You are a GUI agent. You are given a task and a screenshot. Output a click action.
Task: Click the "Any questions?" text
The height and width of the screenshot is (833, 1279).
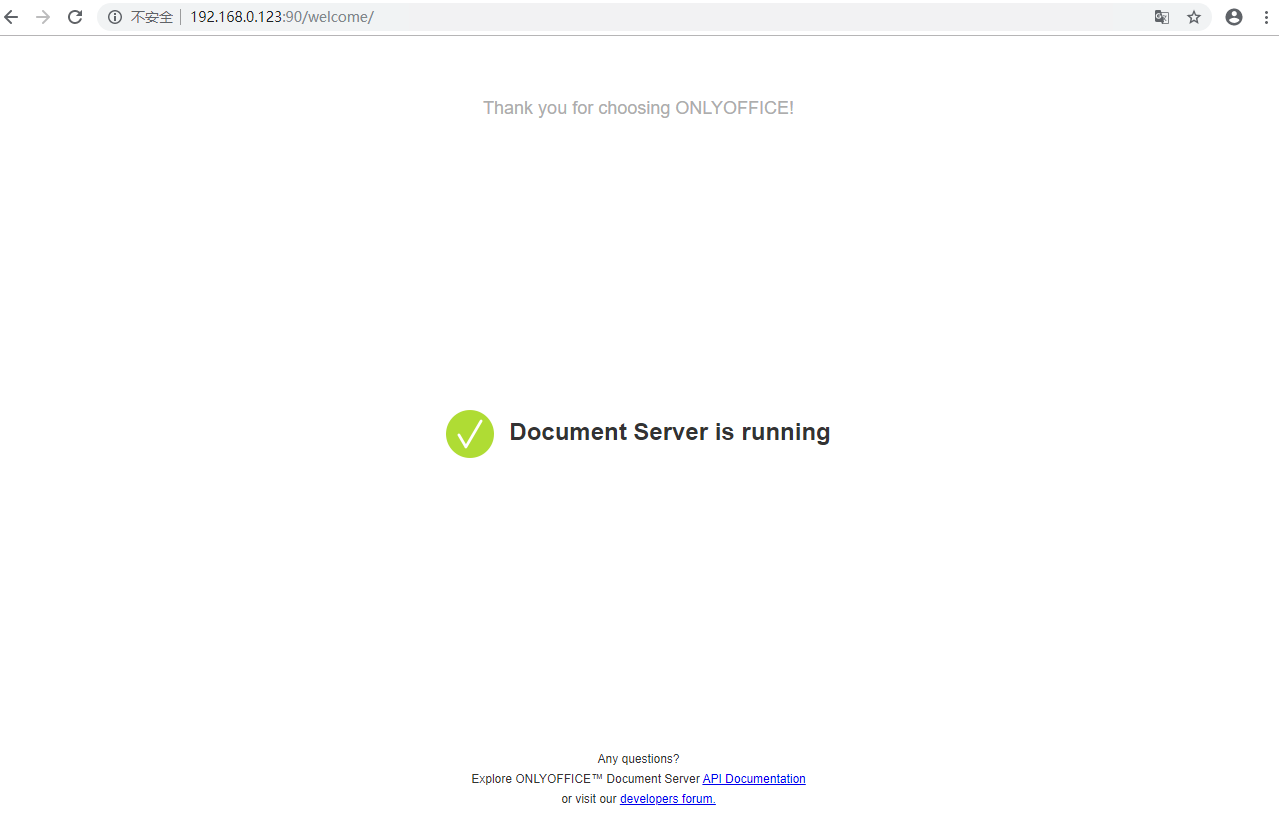click(638, 759)
